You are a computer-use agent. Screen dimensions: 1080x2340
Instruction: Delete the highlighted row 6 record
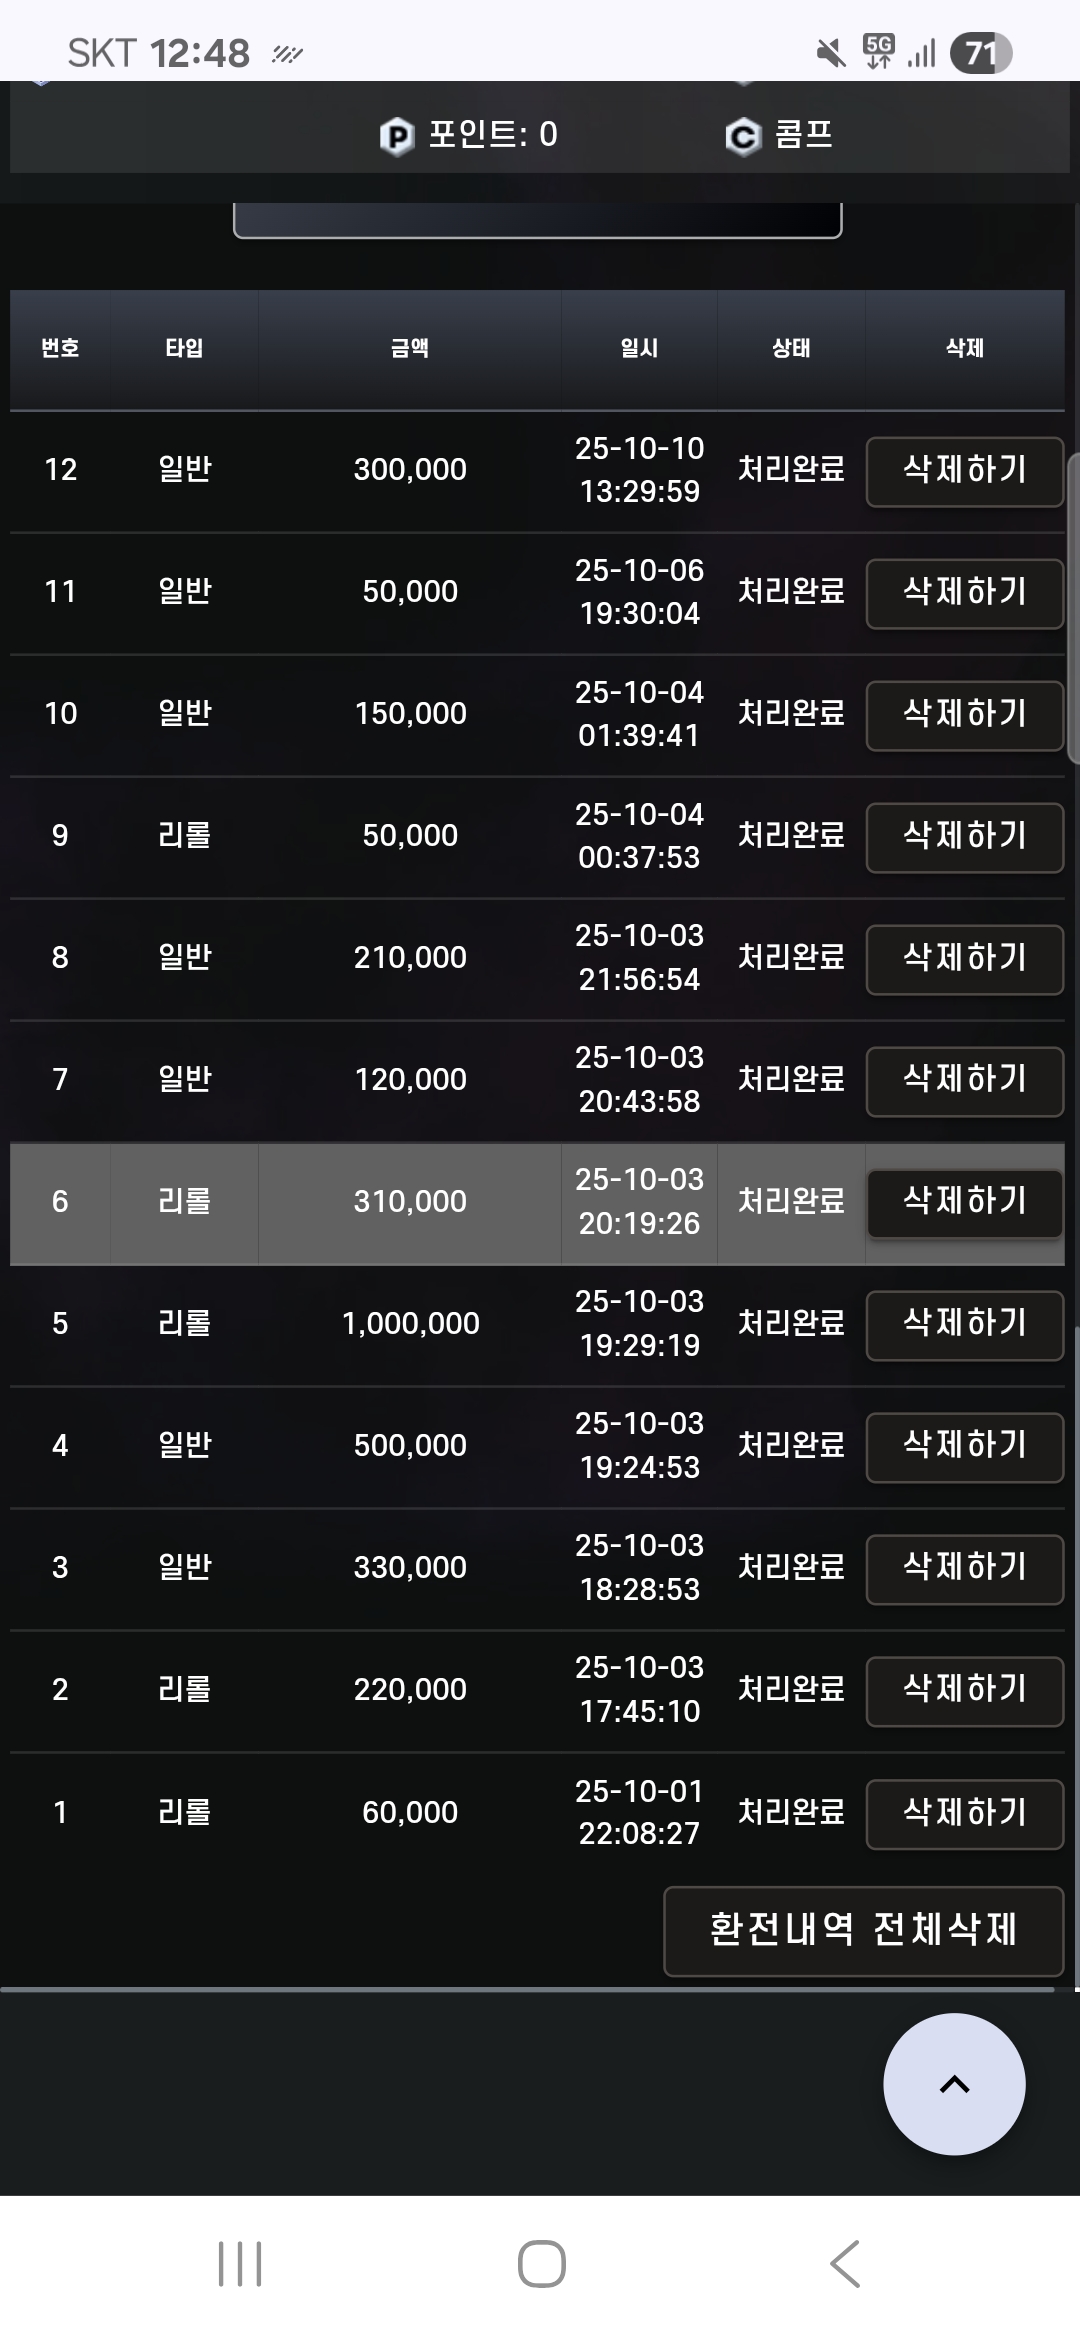click(x=964, y=1203)
